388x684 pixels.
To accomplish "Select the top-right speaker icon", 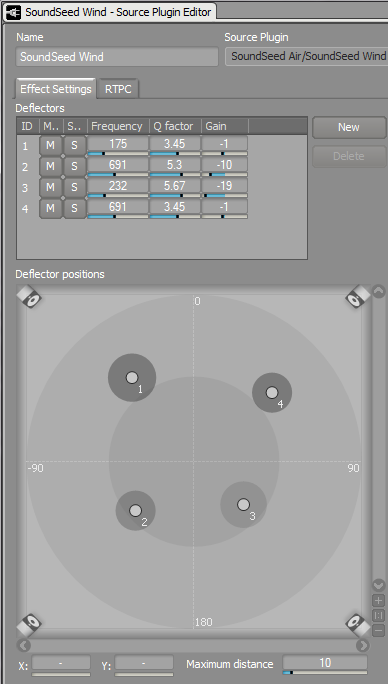I will [x=357, y=297].
